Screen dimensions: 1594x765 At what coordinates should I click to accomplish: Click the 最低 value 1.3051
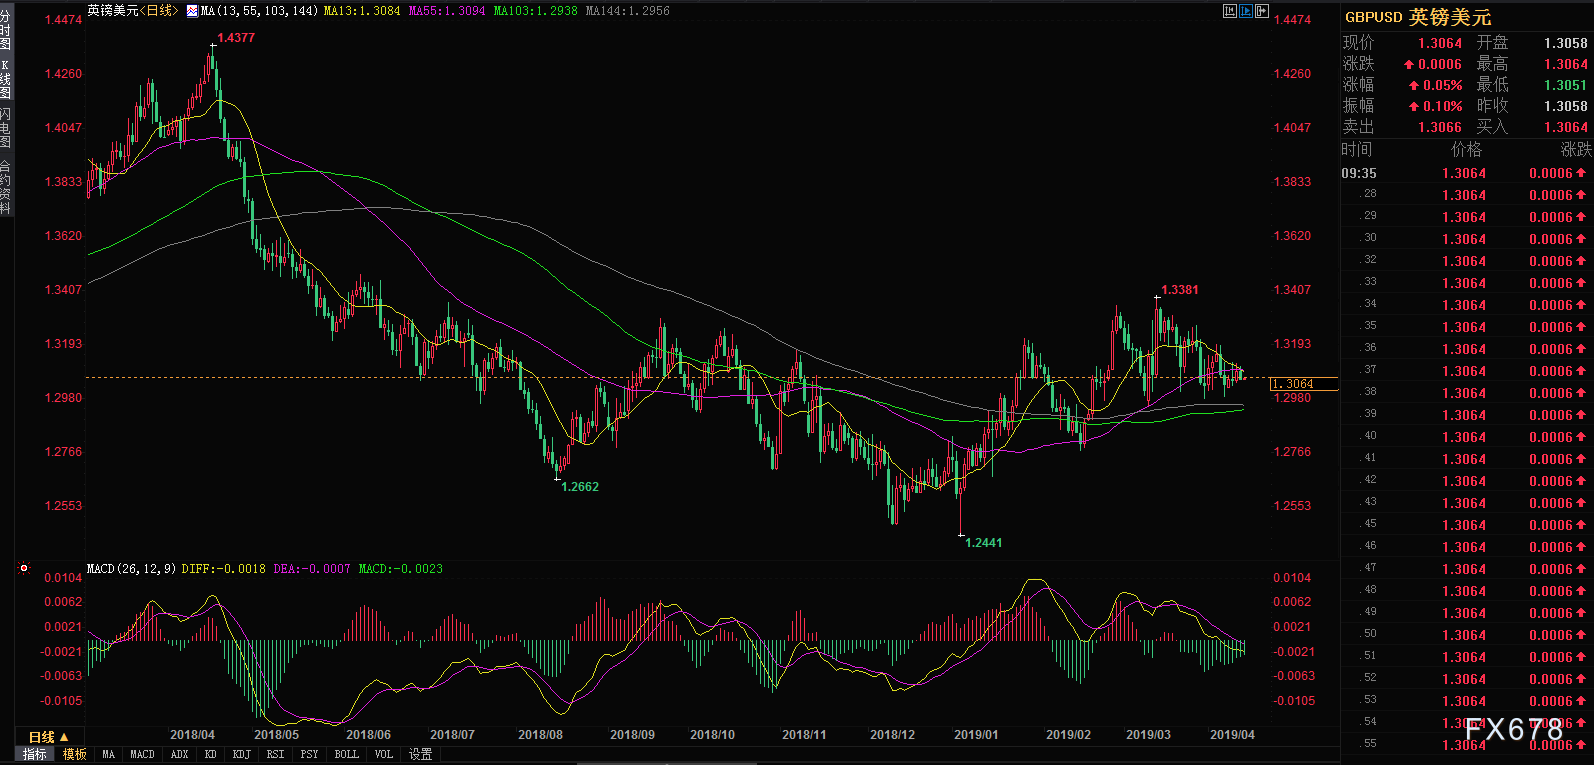pyautogui.click(x=1566, y=85)
